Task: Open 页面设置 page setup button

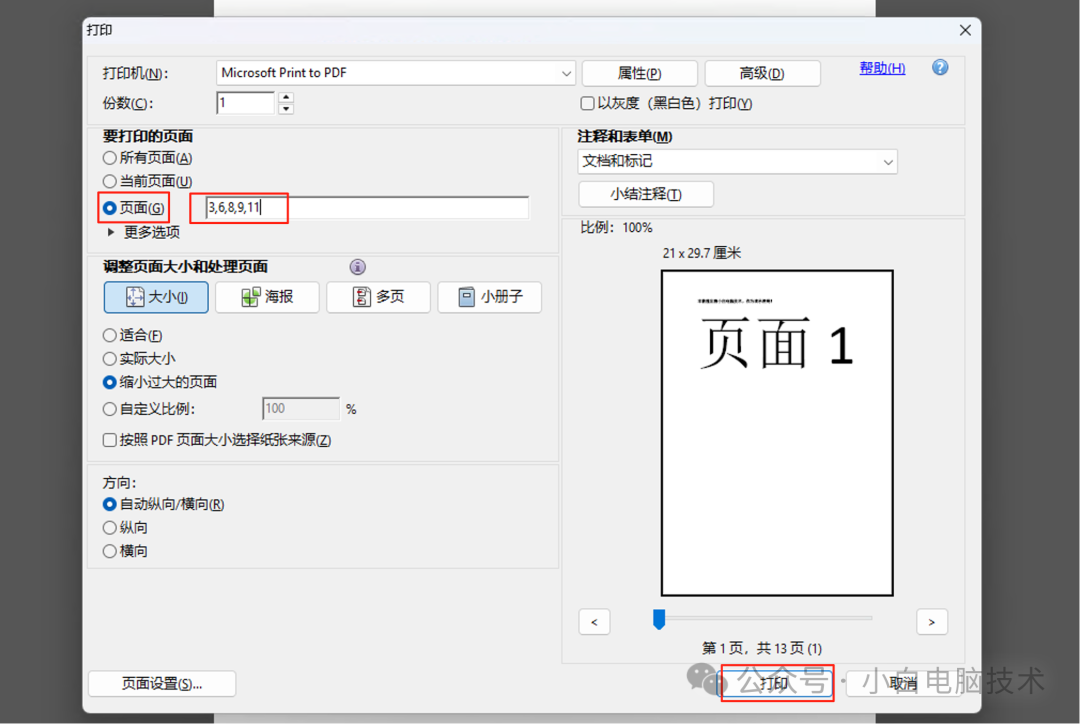Action: [162, 683]
